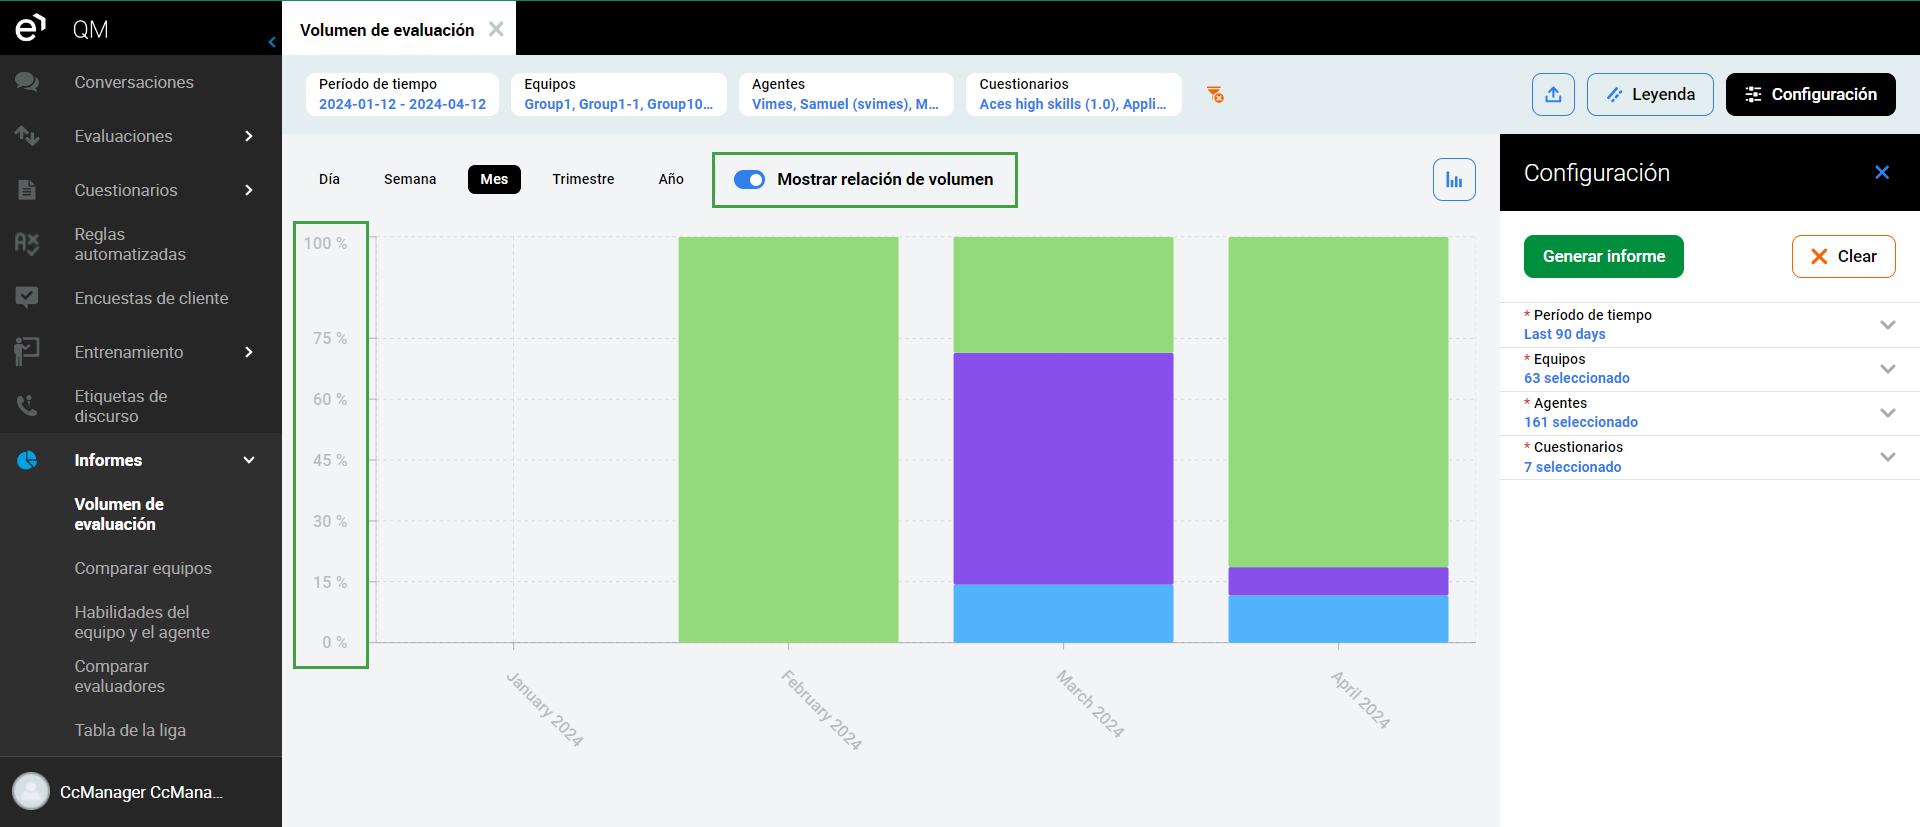Expand the Cuestionarios submenu chevron
Screen dimensions: 1920x827
coord(249,190)
